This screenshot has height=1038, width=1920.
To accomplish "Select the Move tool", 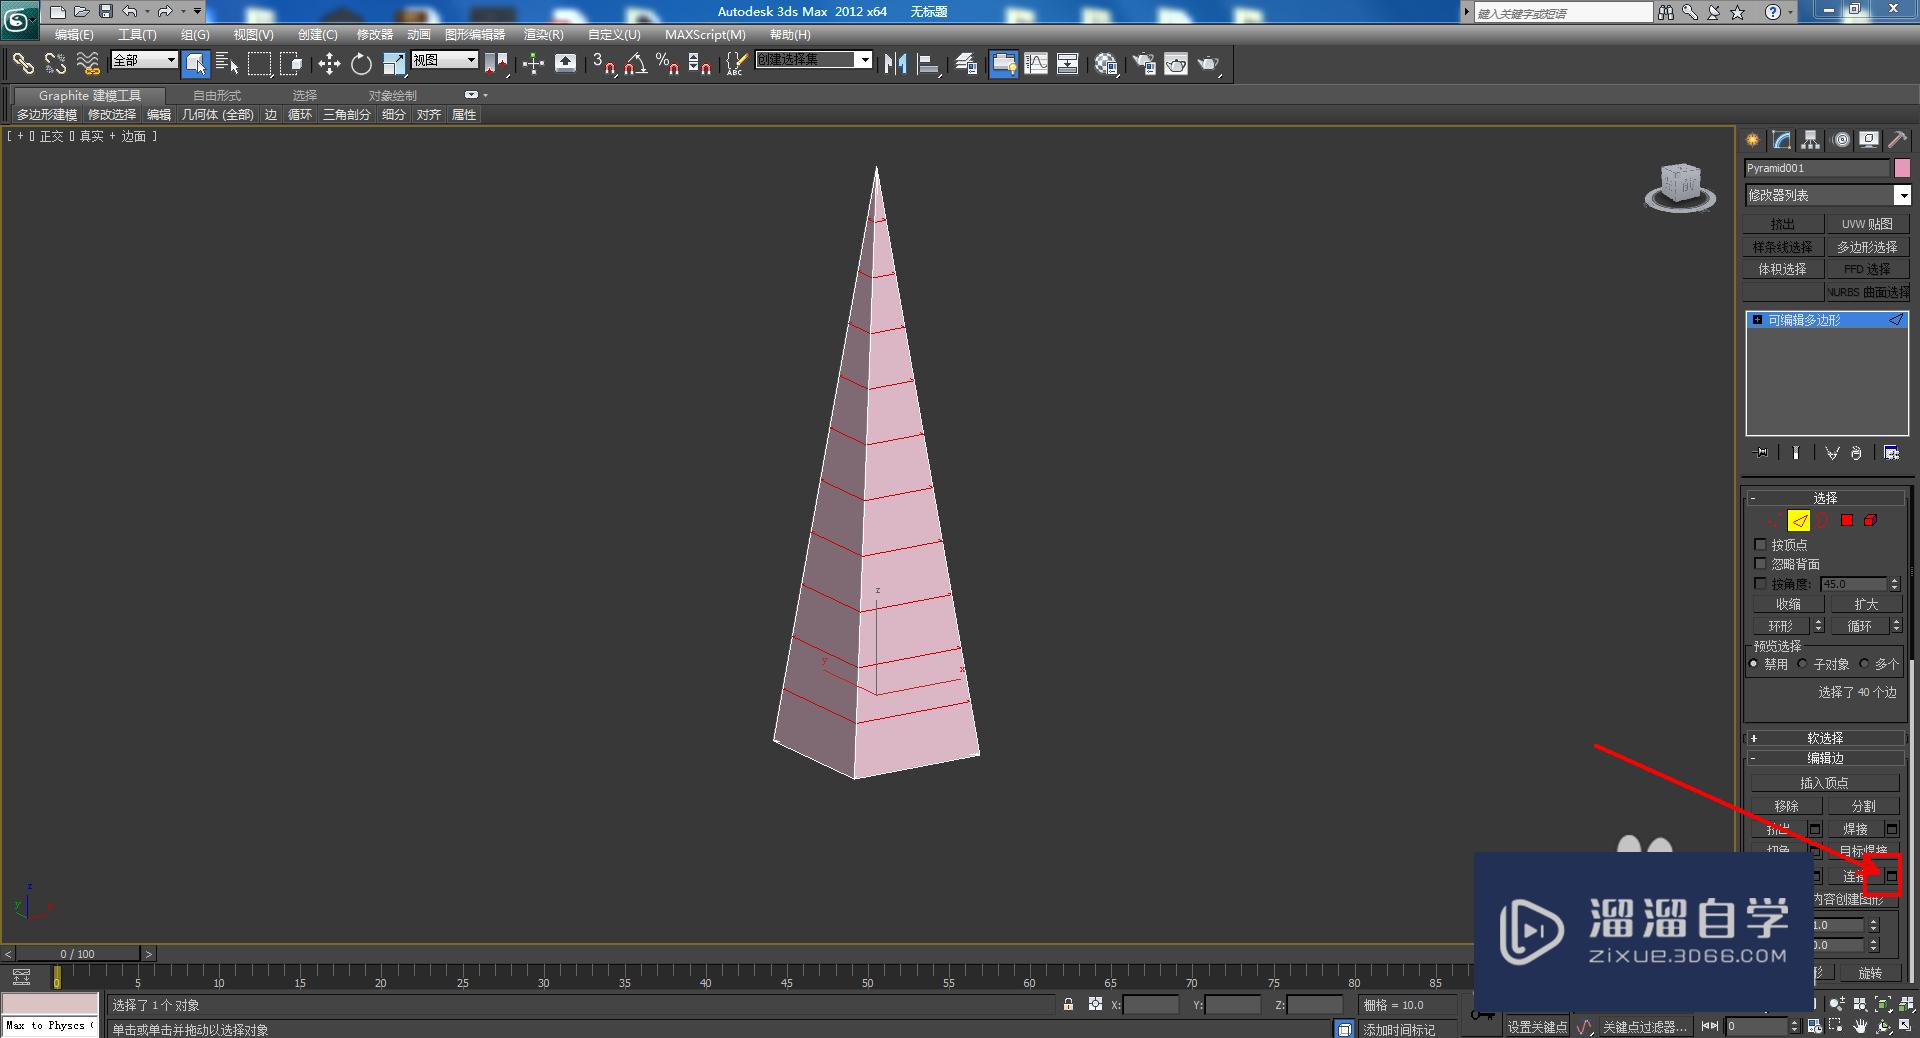I will pos(329,64).
